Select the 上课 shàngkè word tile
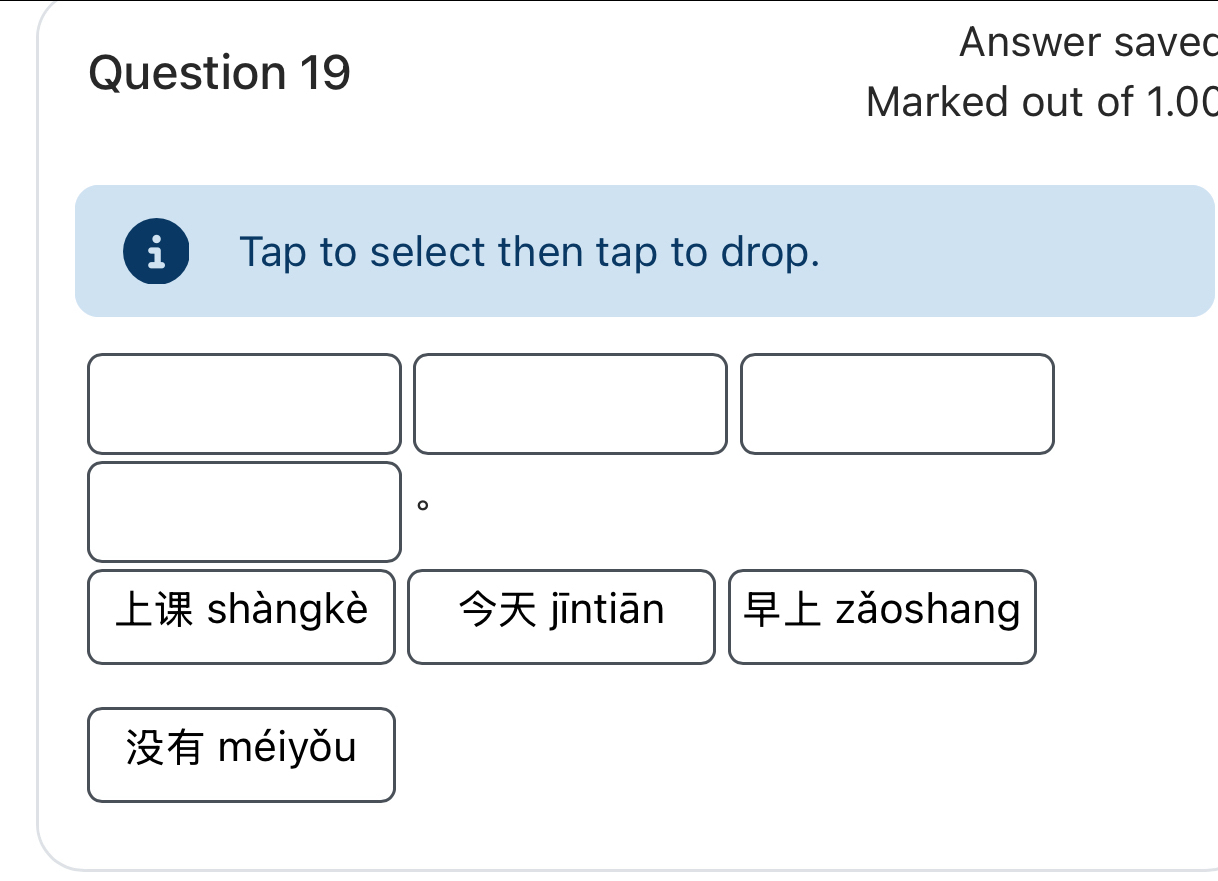Viewport: 1218px width, 881px height. pos(241,616)
